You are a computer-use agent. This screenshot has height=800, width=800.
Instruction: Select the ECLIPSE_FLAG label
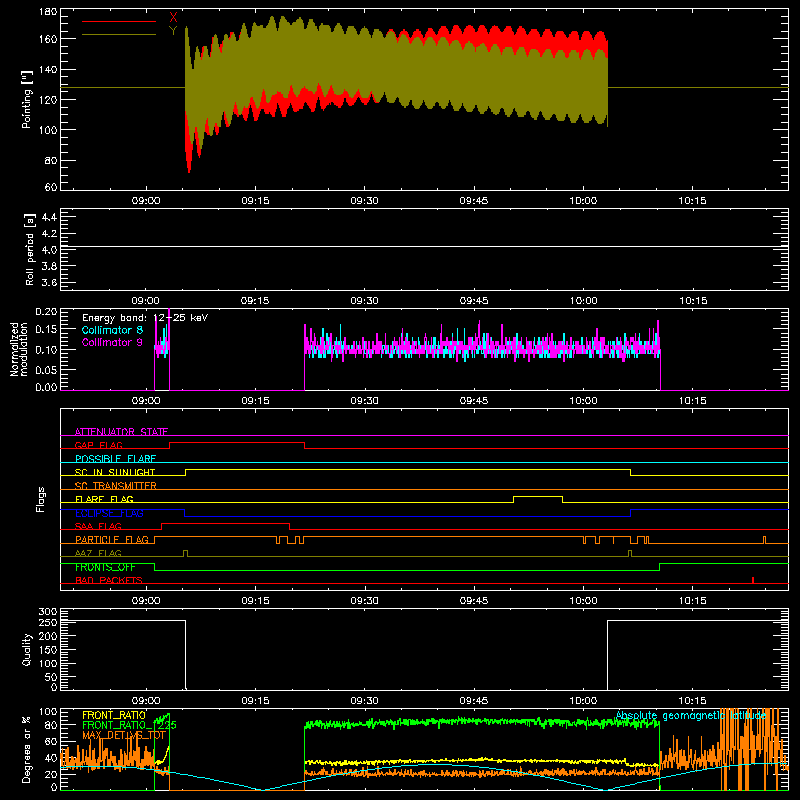109,513
